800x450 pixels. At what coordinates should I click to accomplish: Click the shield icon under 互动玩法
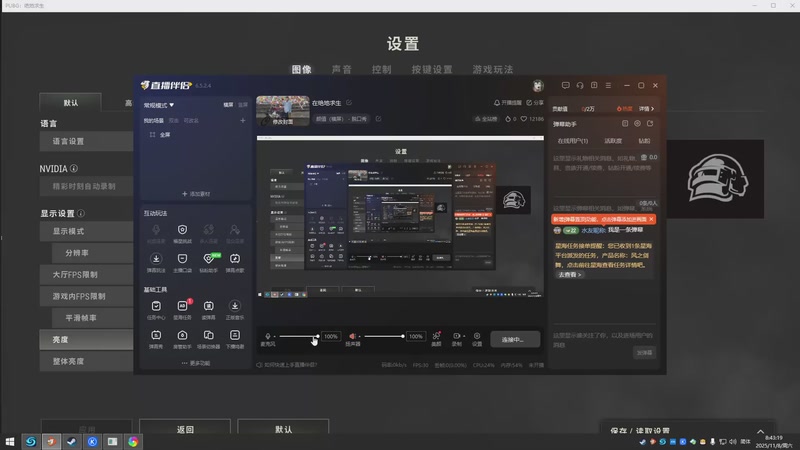pos(182,230)
